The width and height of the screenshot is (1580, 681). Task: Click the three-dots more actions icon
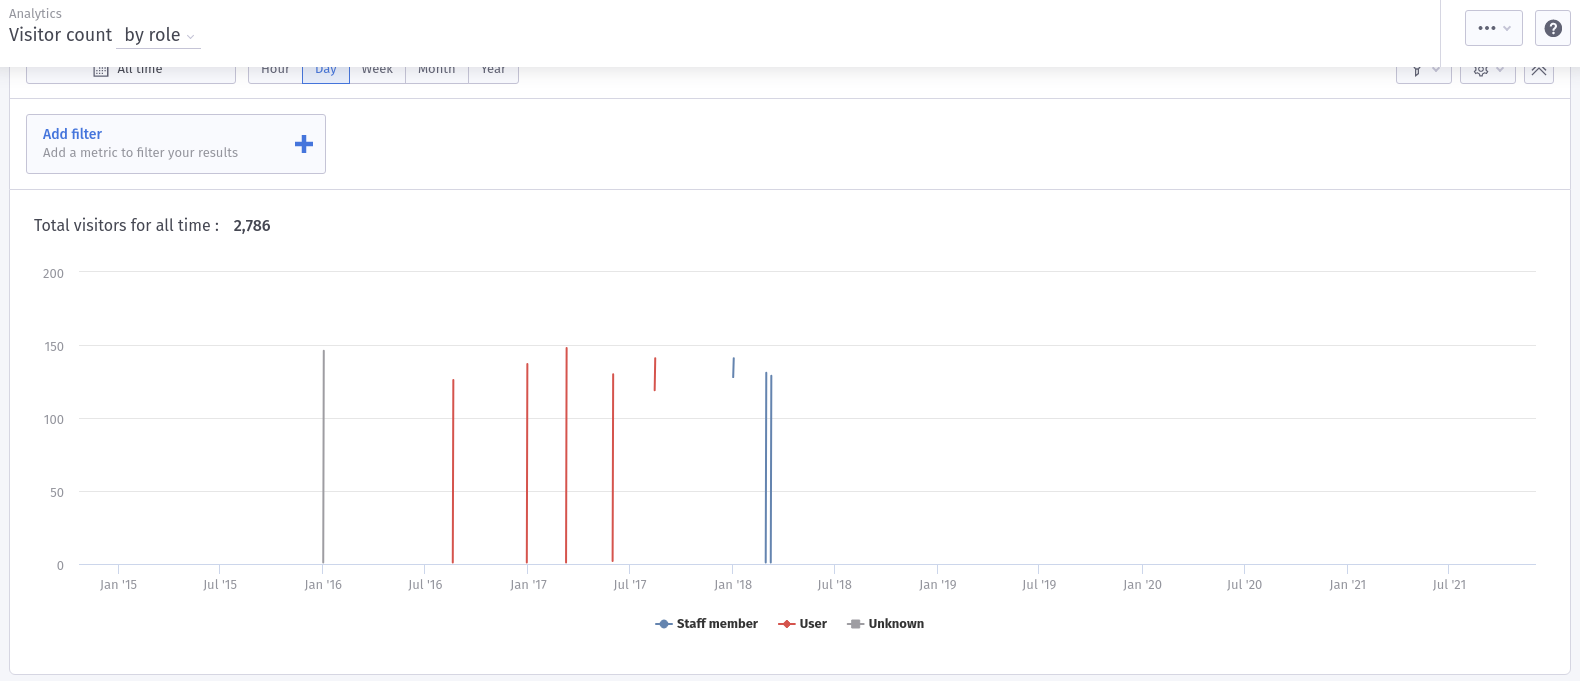click(x=1486, y=29)
